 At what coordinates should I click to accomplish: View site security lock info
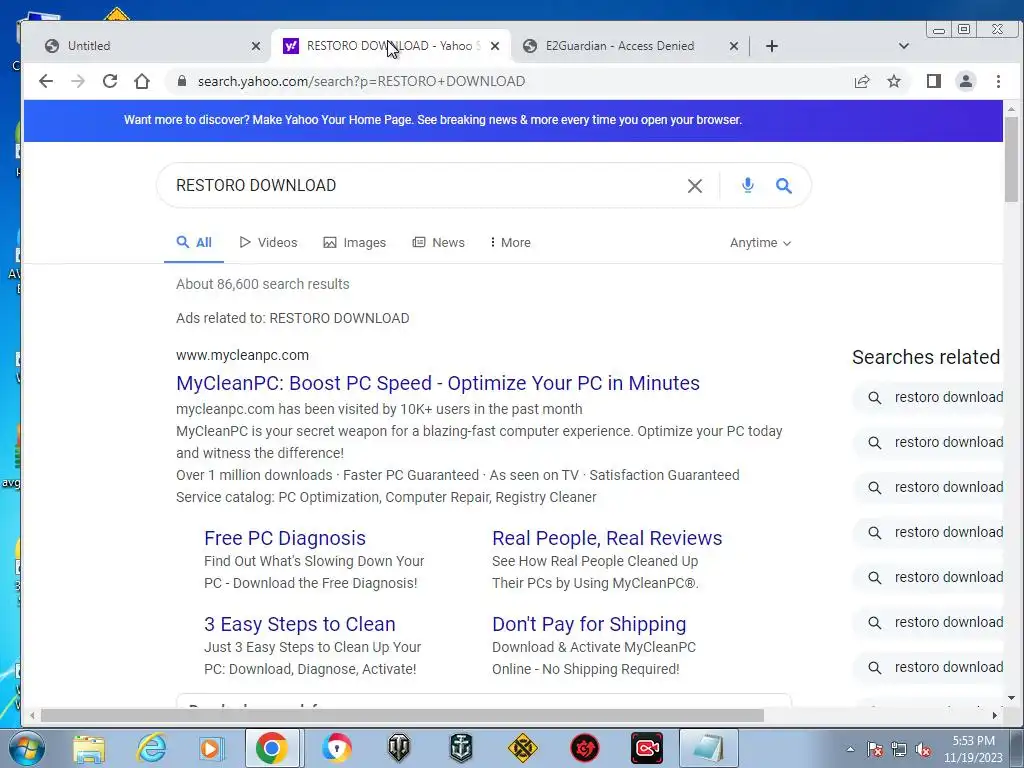coord(182,81)
